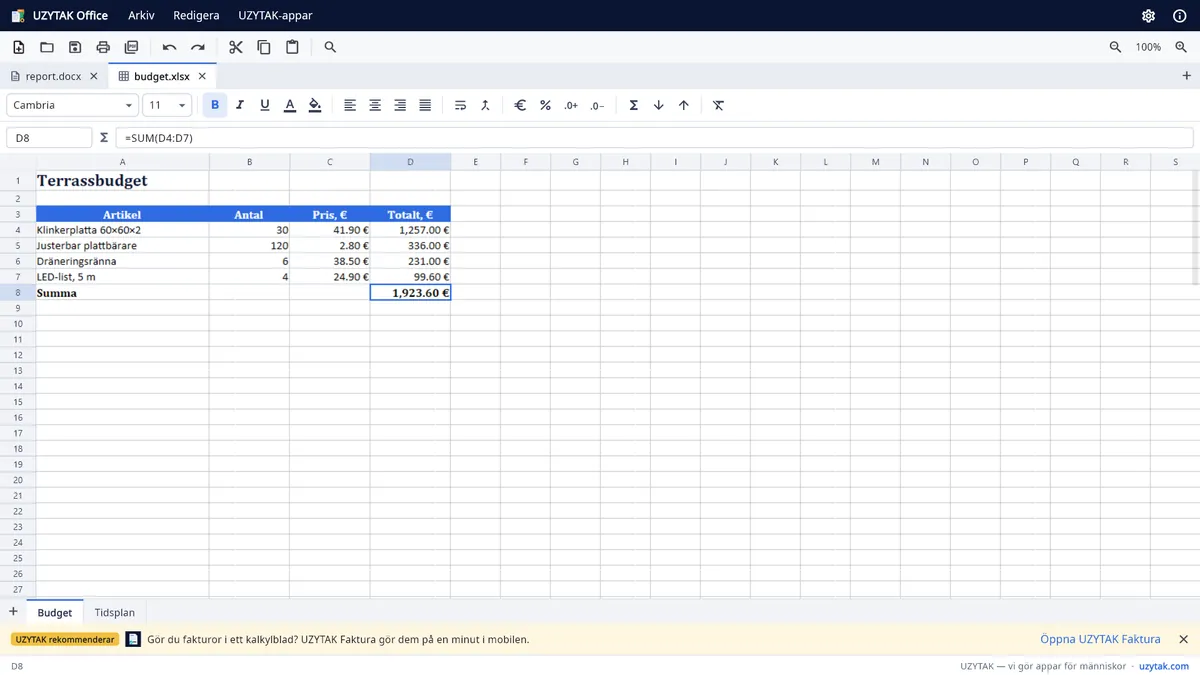Save the budget.xlsx file
The width and height of the screenshot is (1200, 675).
pos(75,47)
